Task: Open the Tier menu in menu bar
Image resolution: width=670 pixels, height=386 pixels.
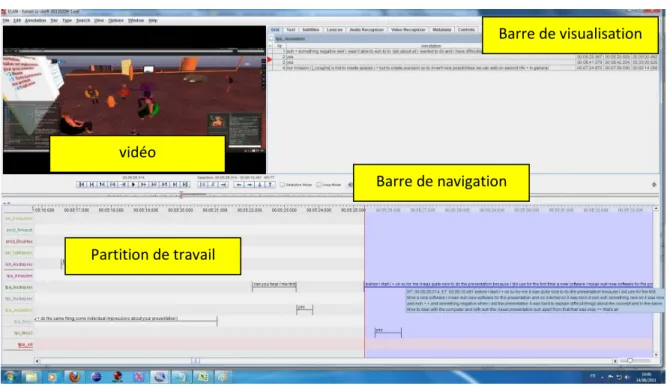Action: [x=54, y=20]
